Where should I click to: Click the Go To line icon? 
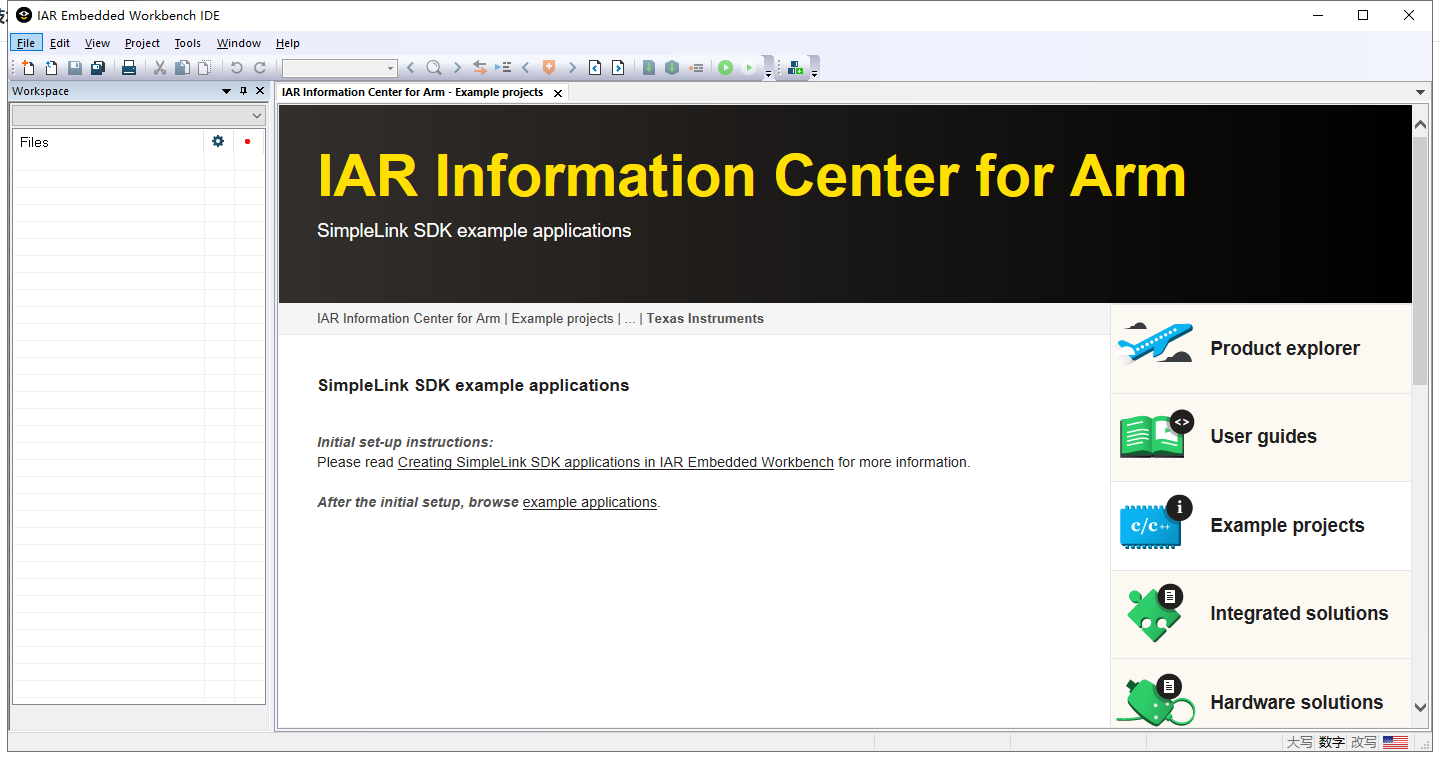tap(503, 68)
